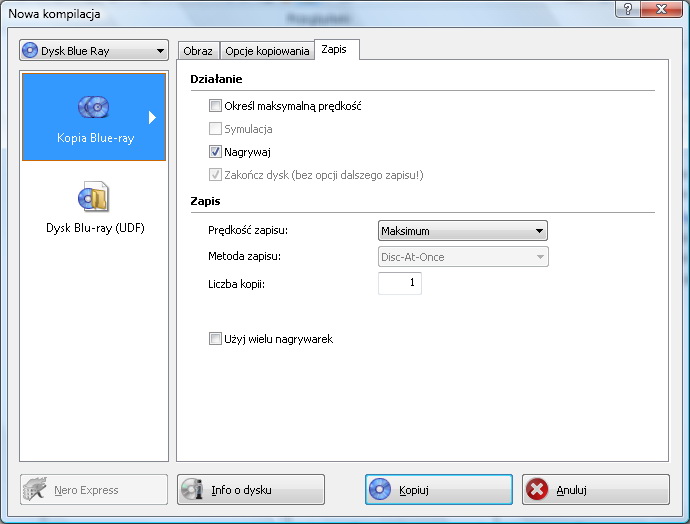Click the Prędkość zapisu label
The image size is (690, 524).
coord(248,230)
